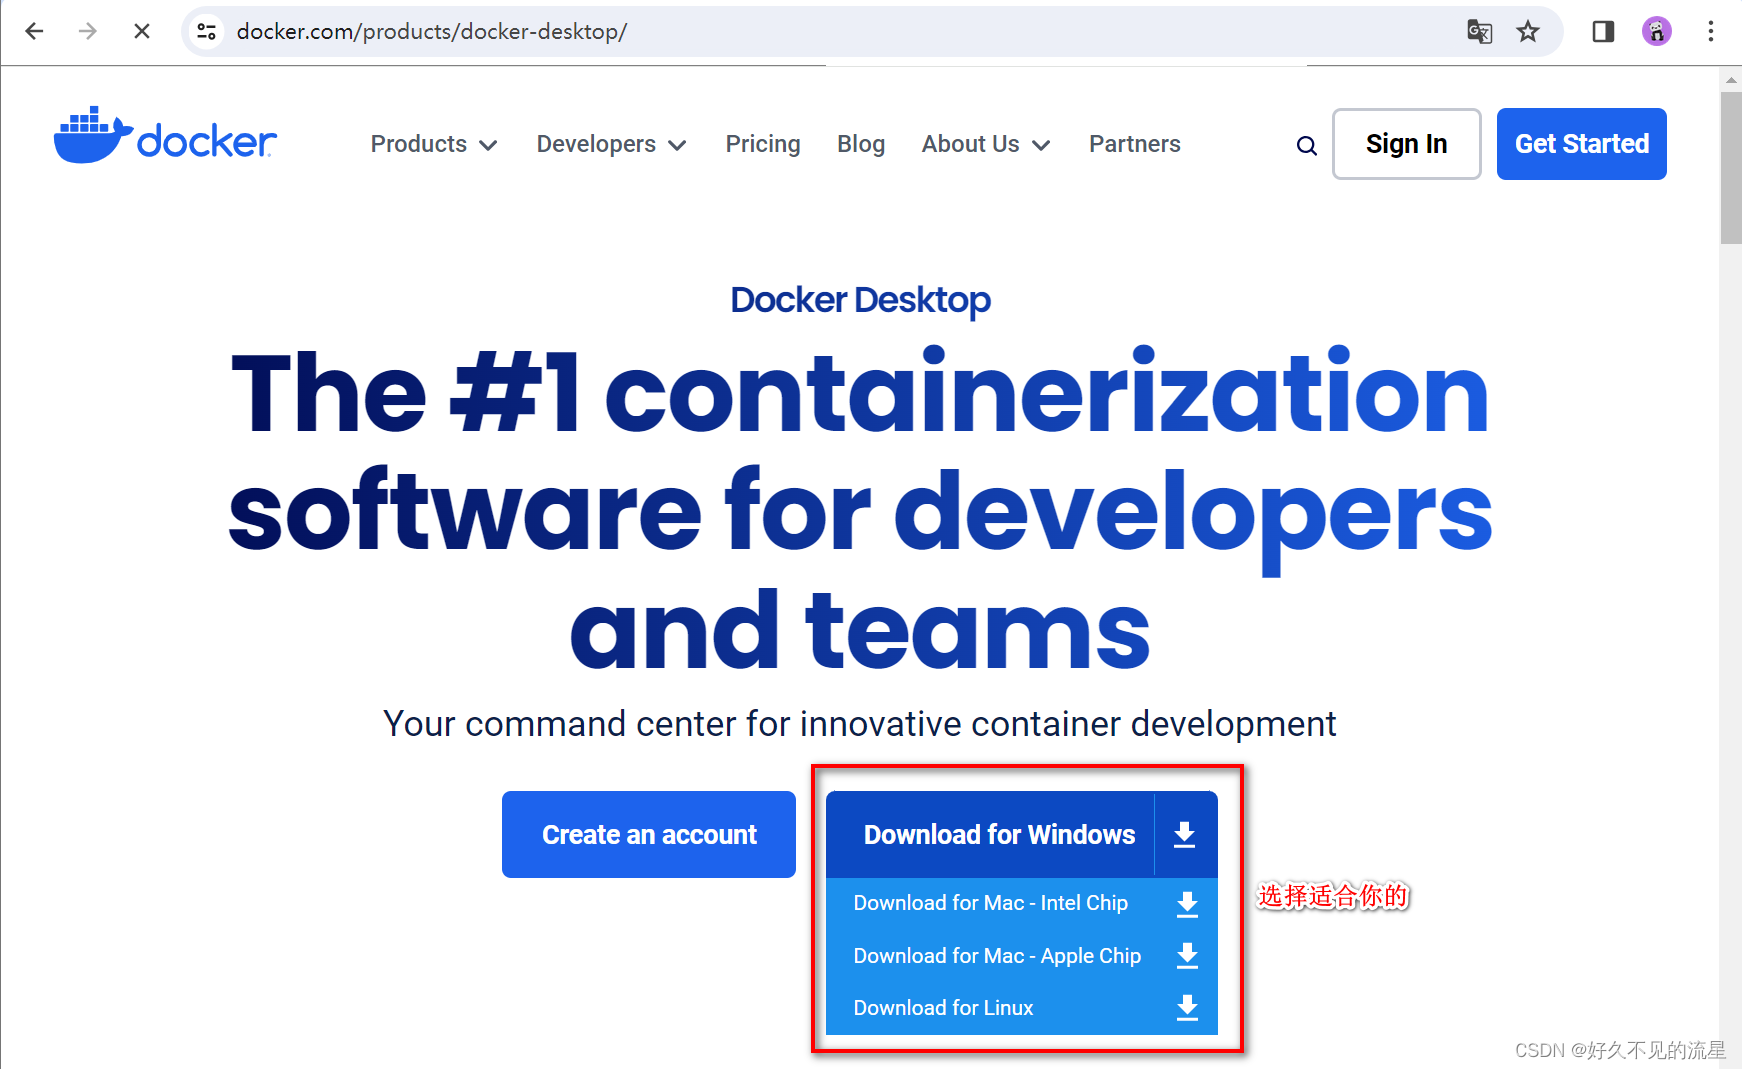Click the vertical scrollbar thumb
Viewport: 1742px width, 1069px height.
[x=1731, y=168]
